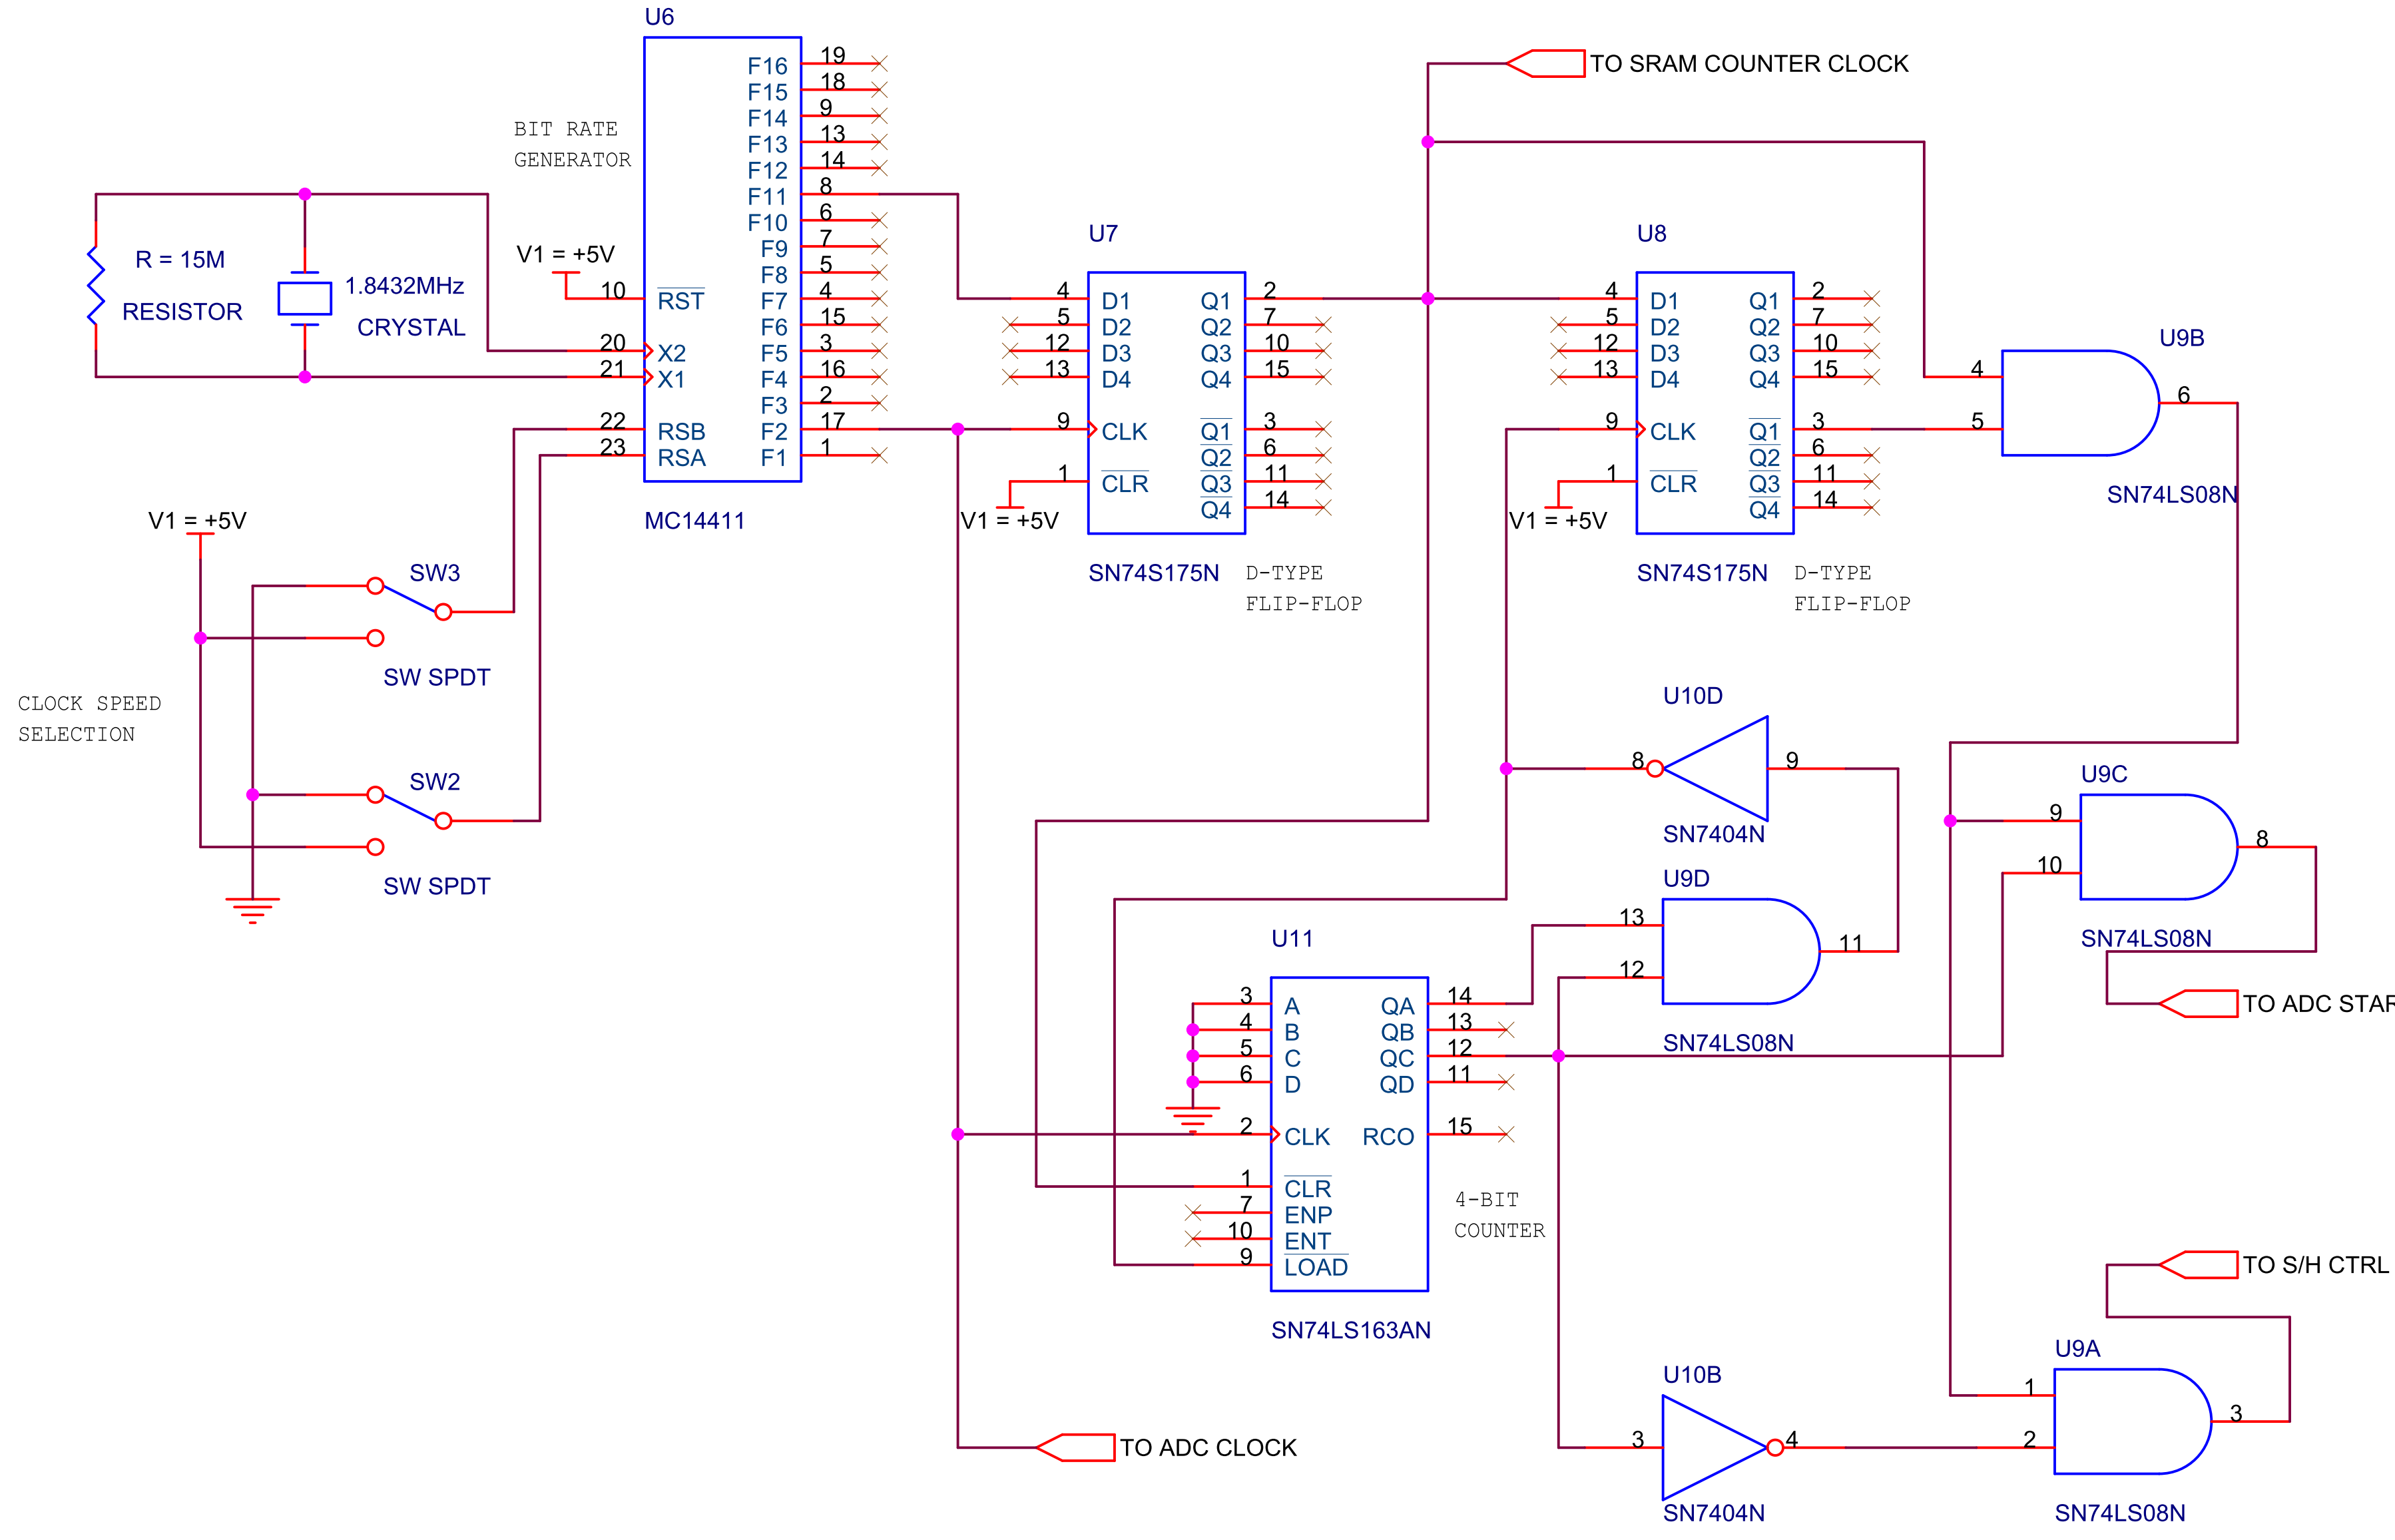Select the RESISTOR label text
Image resolution: width=2395 pixels, height=1540 pixels.
(x=182, y=311)
